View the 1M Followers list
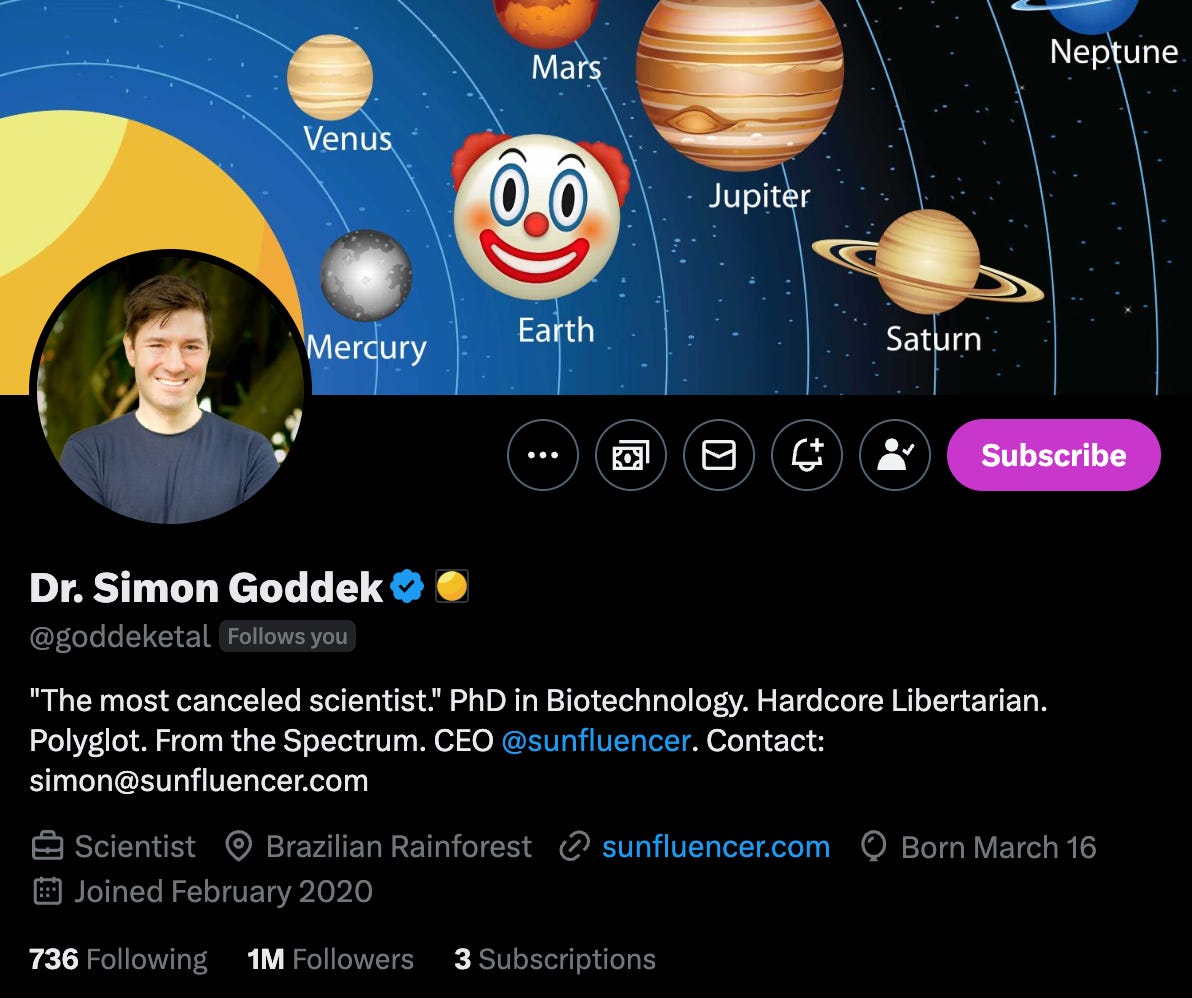 click(x=330, y=959)
